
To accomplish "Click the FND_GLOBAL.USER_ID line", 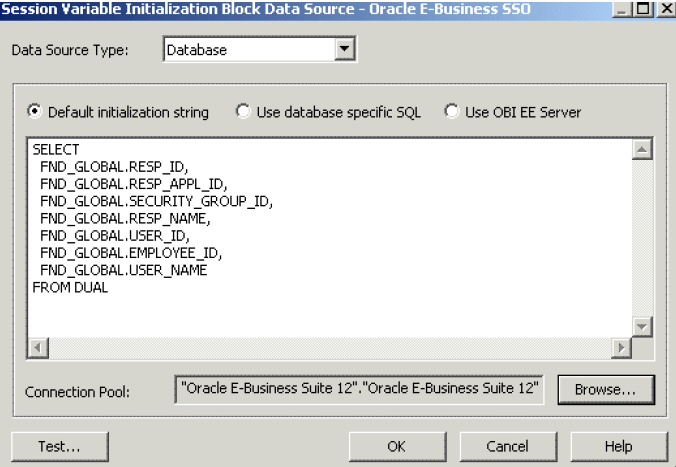I will 114,236.
